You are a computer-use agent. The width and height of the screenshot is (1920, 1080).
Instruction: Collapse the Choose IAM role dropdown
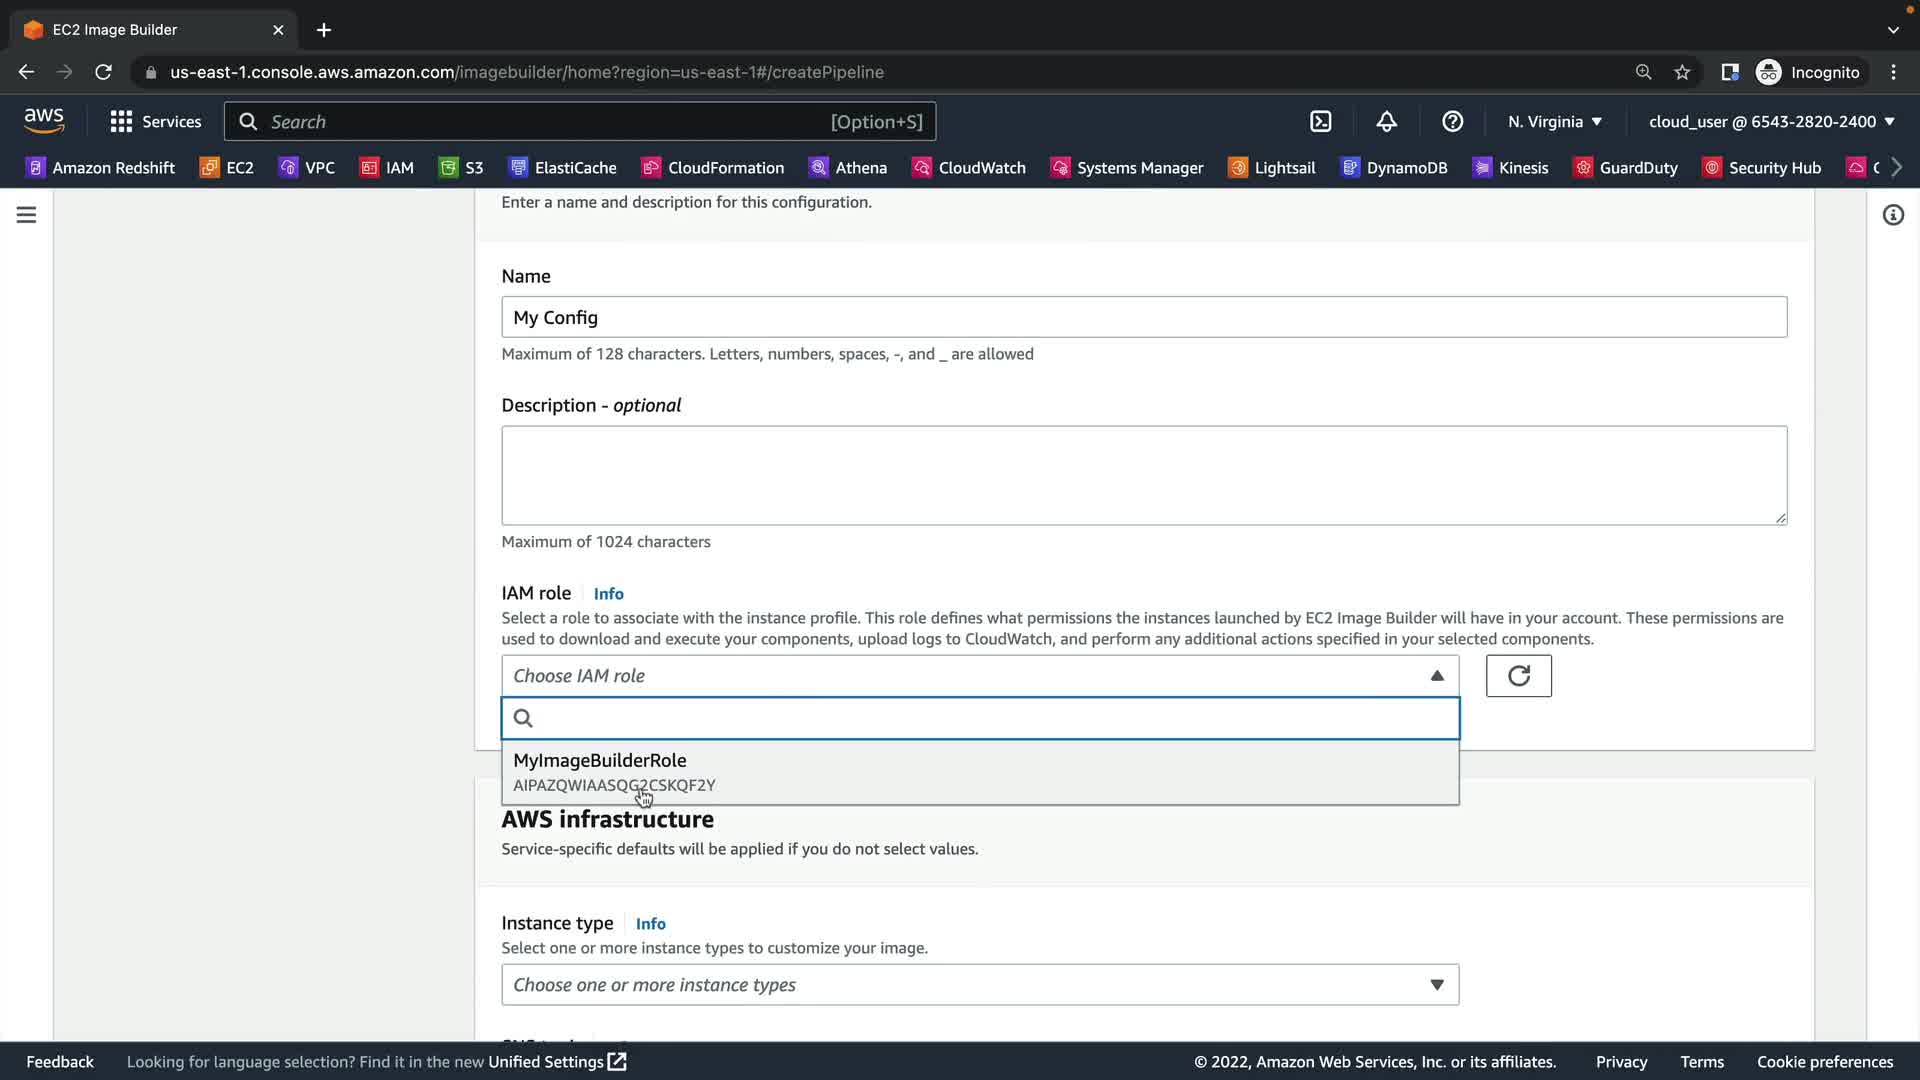[x=1436, y=676]
